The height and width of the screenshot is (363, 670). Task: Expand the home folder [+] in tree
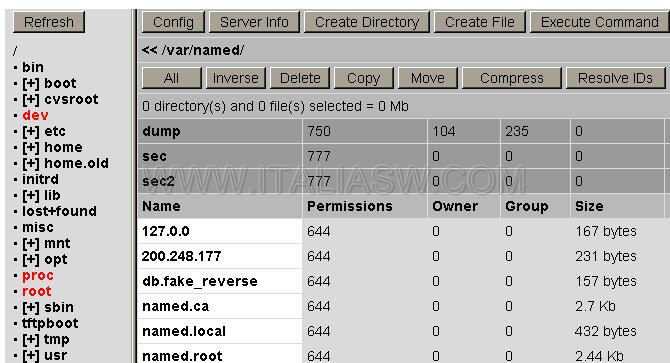tap(31, 147)
